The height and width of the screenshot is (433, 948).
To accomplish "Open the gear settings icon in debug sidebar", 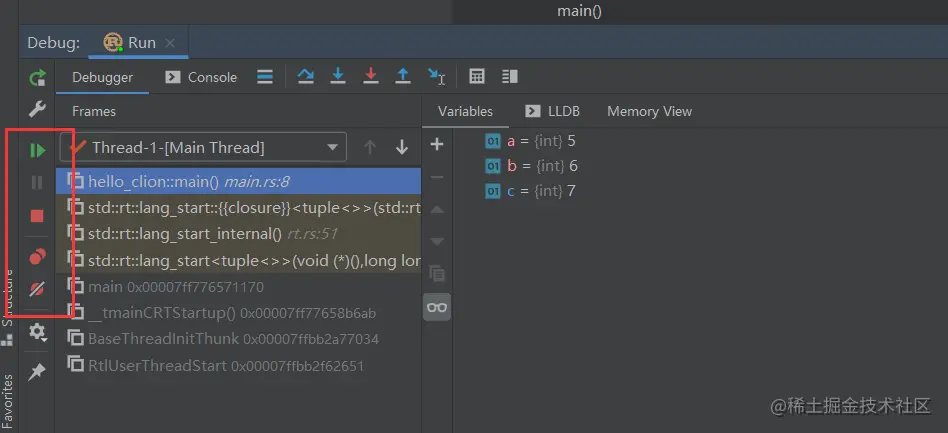I will (x=37, y=332).
